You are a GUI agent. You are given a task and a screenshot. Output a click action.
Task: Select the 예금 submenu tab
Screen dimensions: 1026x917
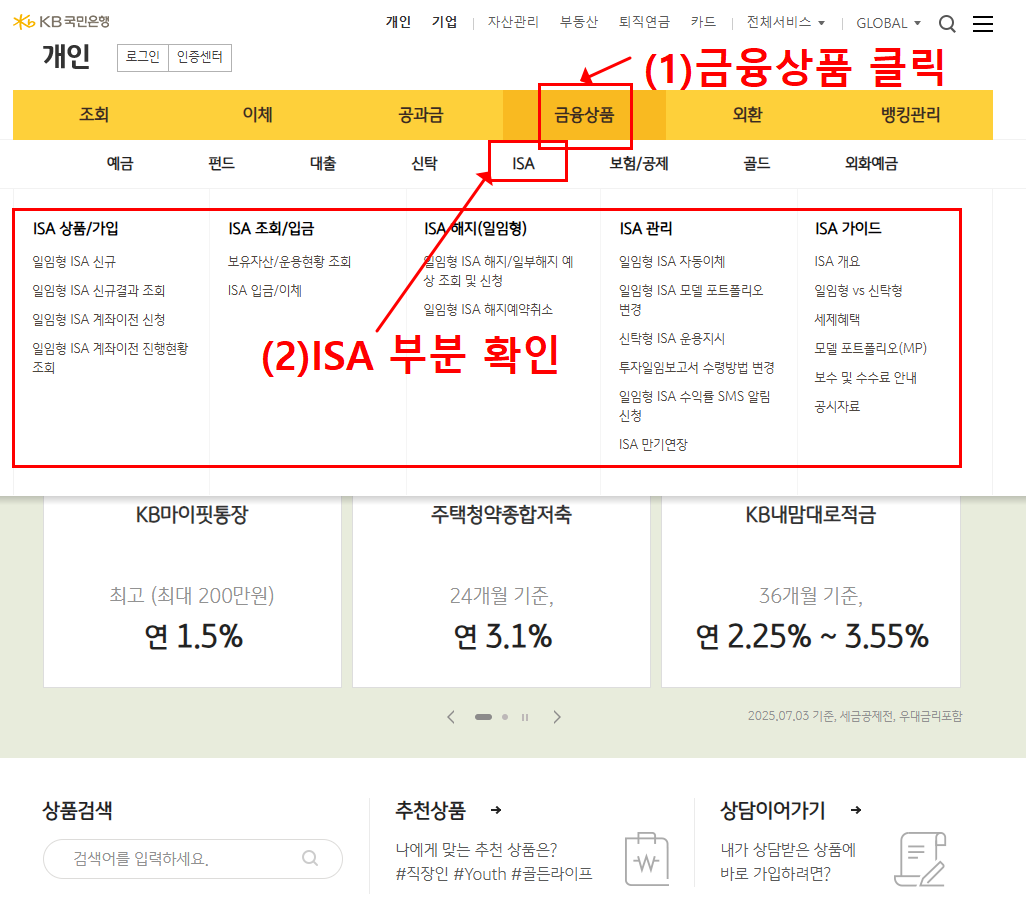tap(120, 163)
